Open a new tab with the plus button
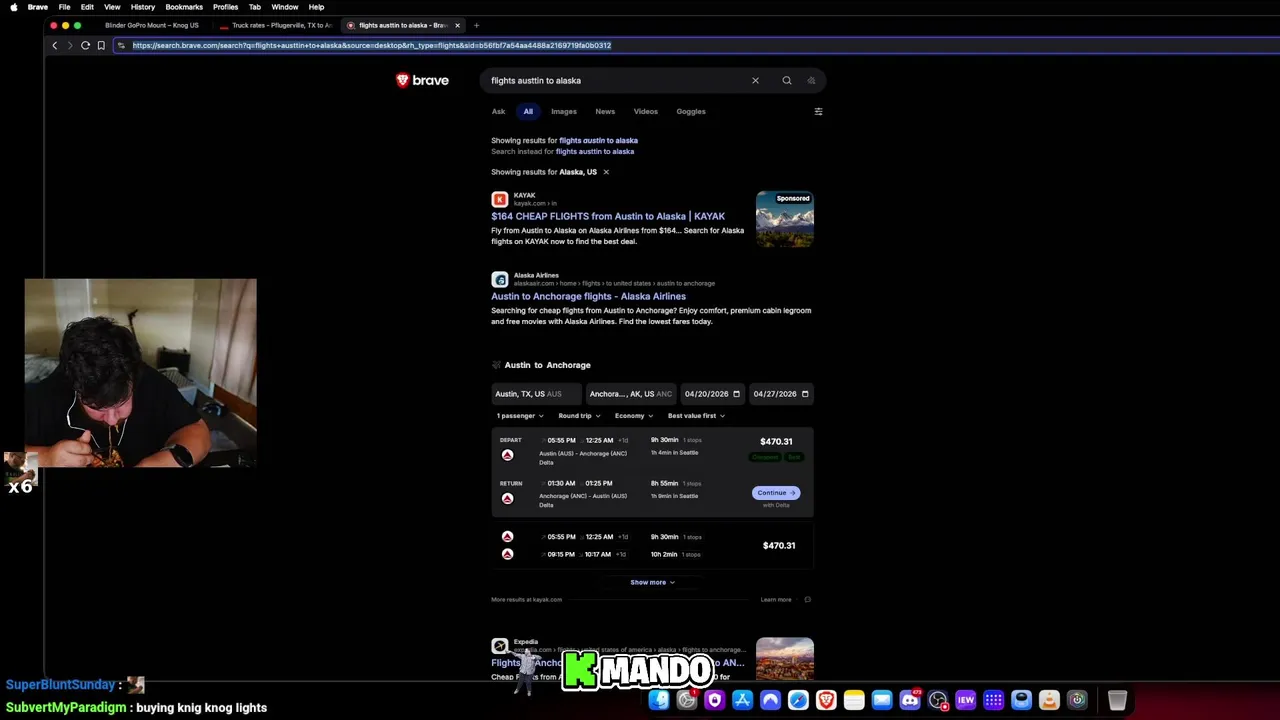 pyautogui.click(x=476, y=25)
